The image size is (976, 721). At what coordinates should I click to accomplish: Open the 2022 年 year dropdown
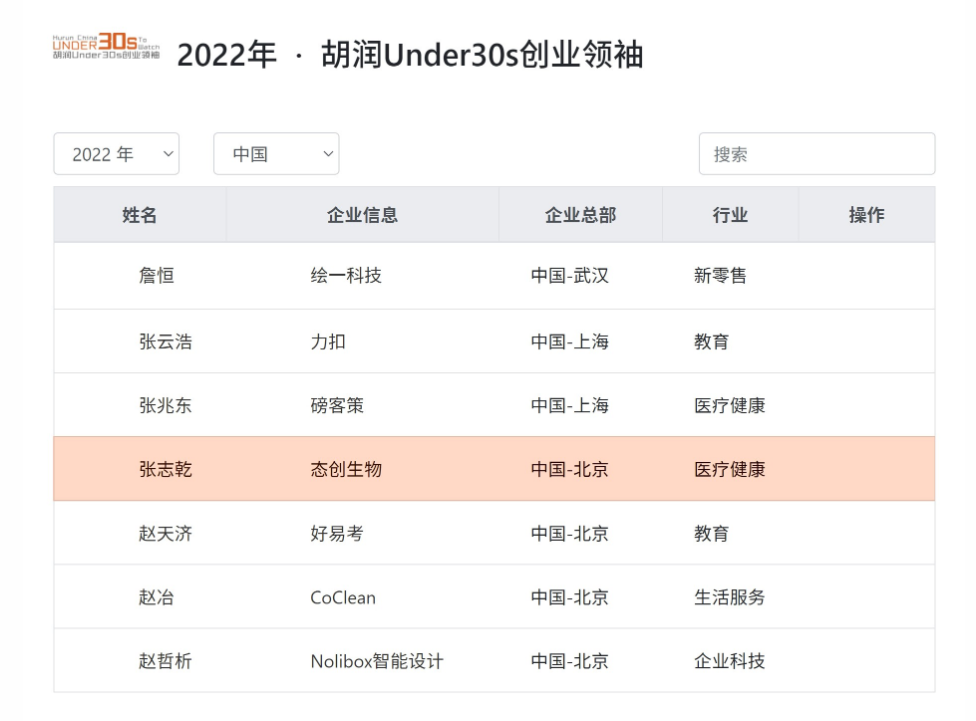116,154
